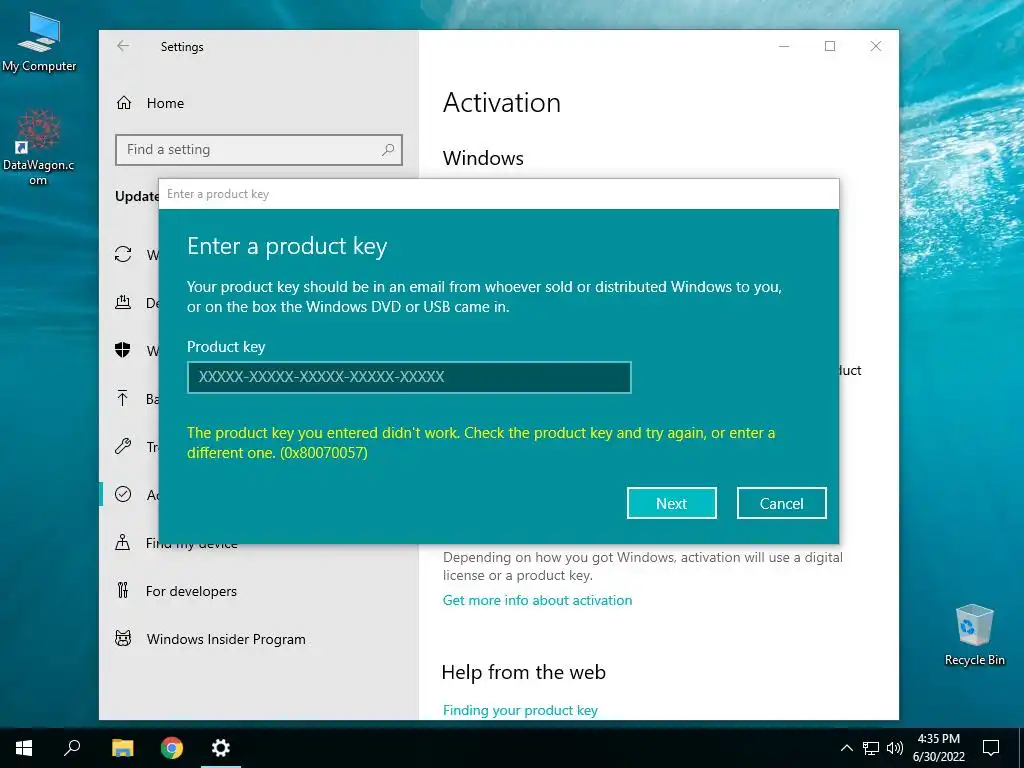The image size is (1024, 768).
Task: Minimize the Settings window
Action: 784,46
